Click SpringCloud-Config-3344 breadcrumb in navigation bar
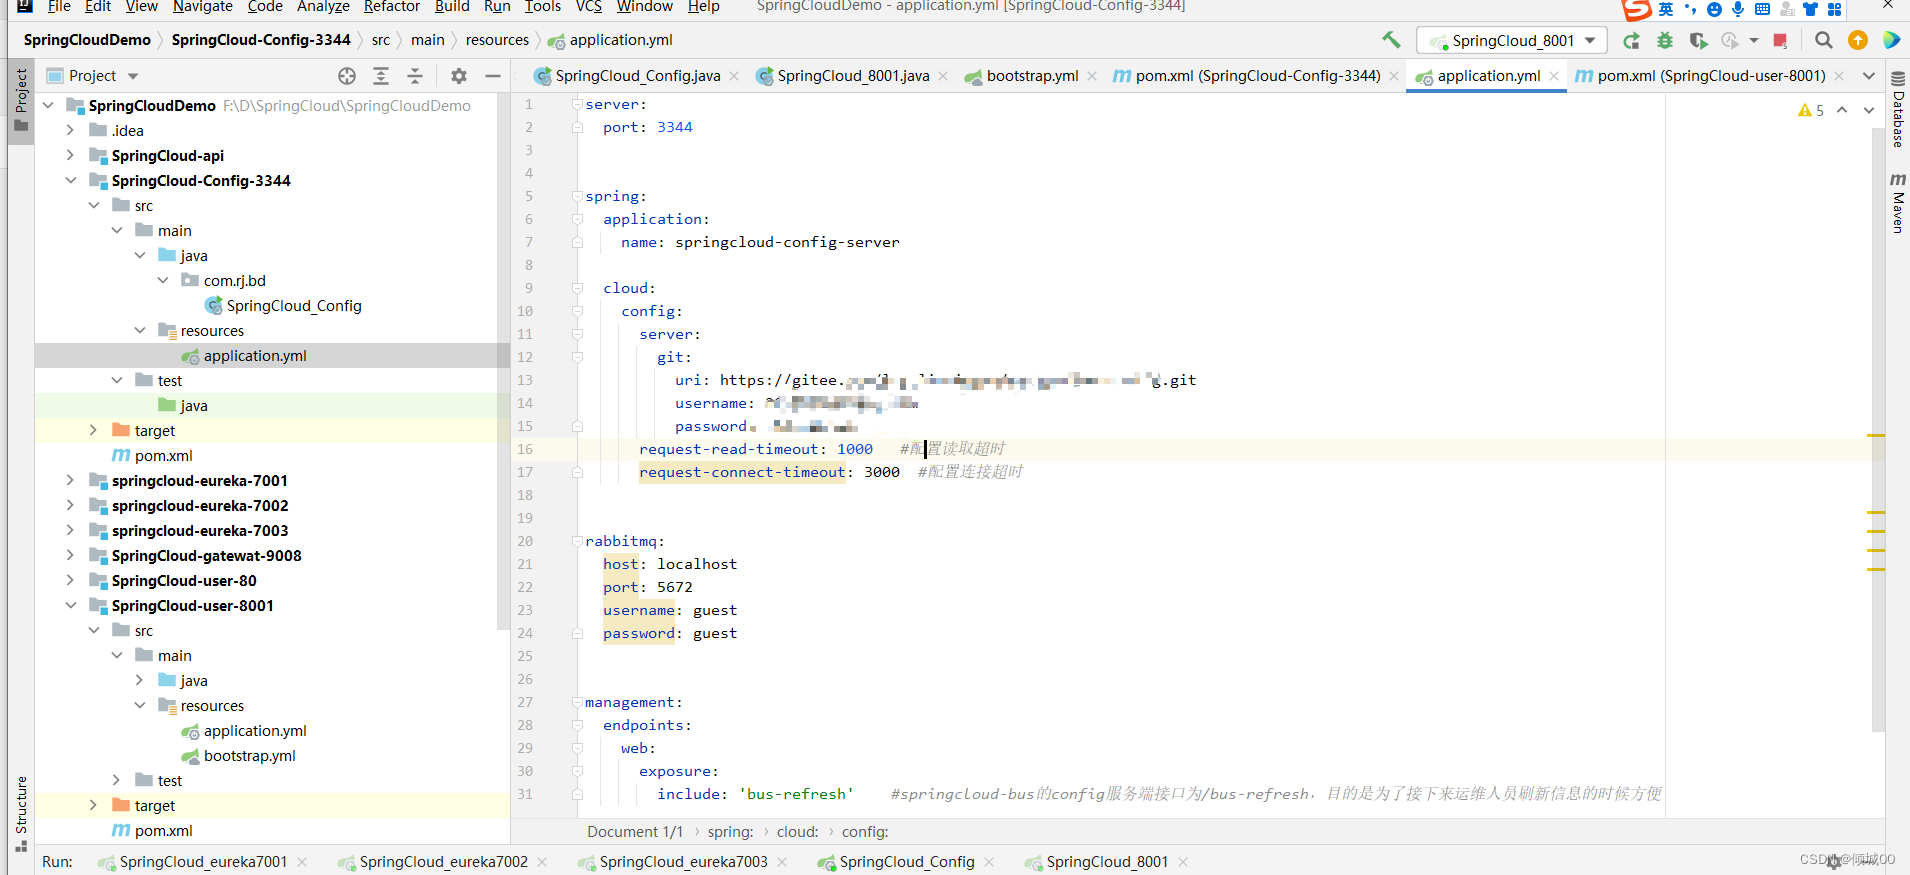This screenshot has width=1910, height=875. (x=261, y=40)
